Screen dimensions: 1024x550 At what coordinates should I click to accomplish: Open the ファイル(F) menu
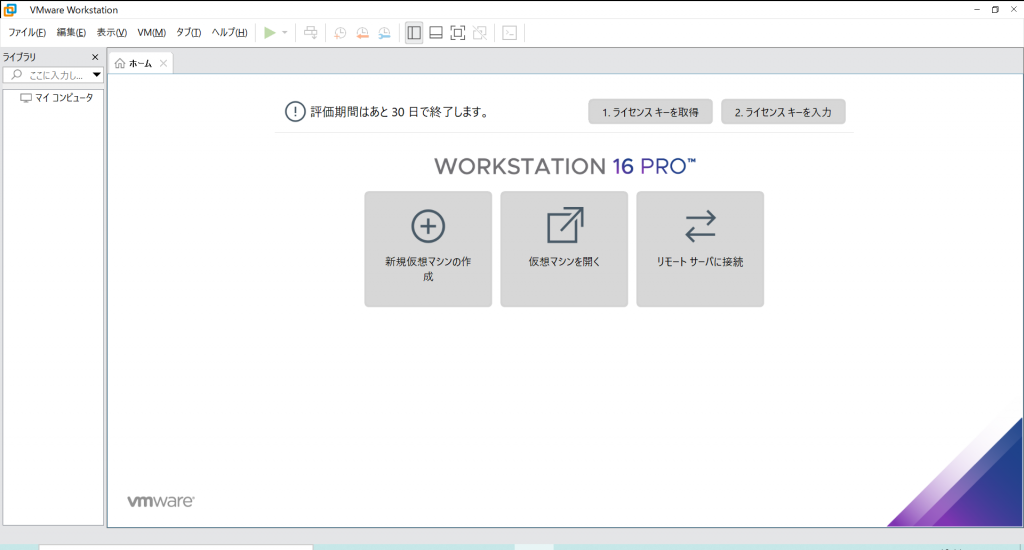[x=27, y=33]
